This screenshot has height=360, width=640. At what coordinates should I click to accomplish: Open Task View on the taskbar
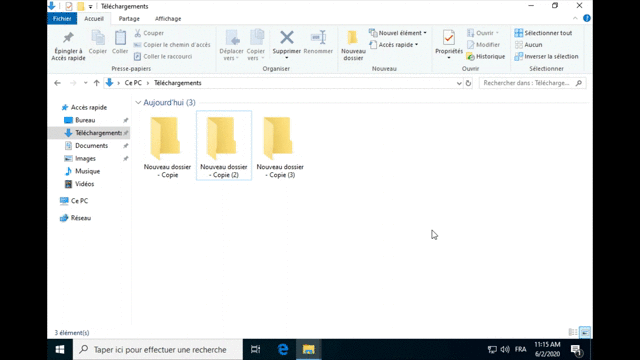tap(256, 349)
